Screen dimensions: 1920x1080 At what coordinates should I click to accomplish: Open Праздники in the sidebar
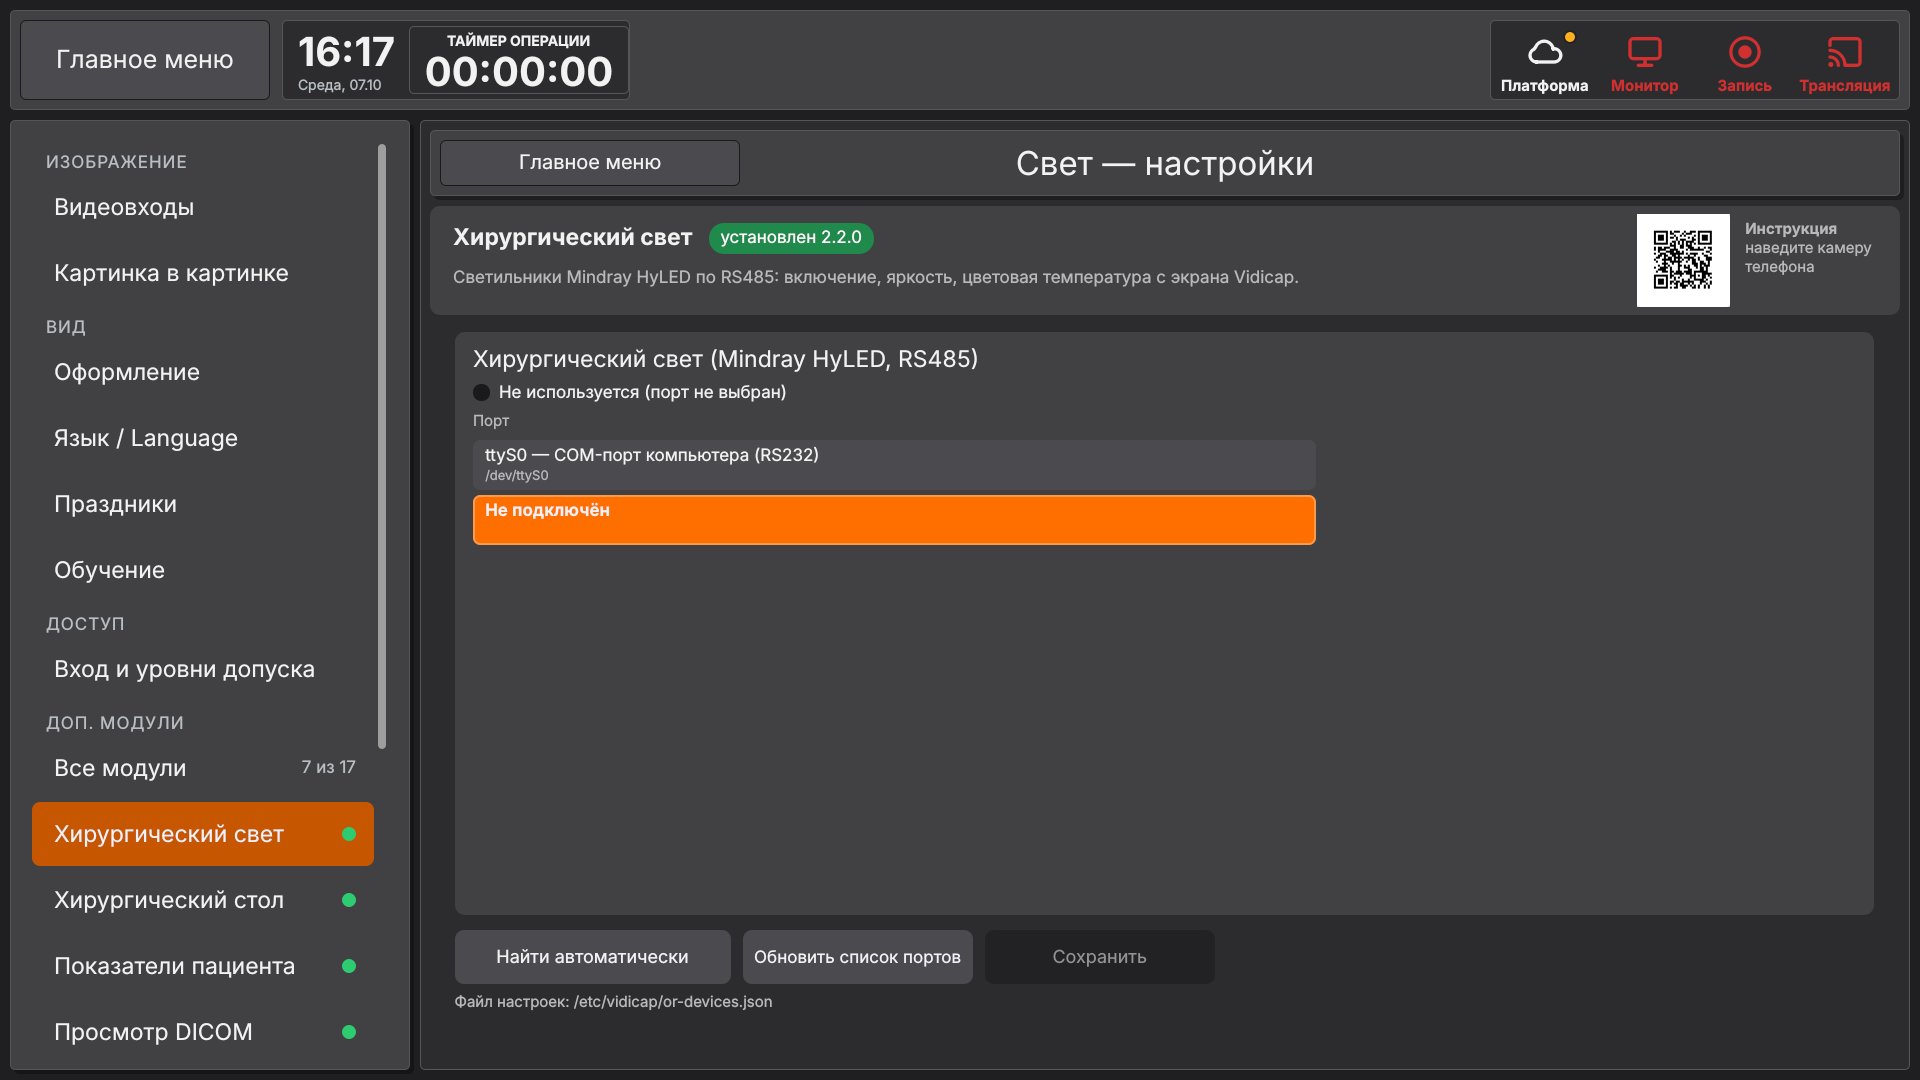coord(203,504)
